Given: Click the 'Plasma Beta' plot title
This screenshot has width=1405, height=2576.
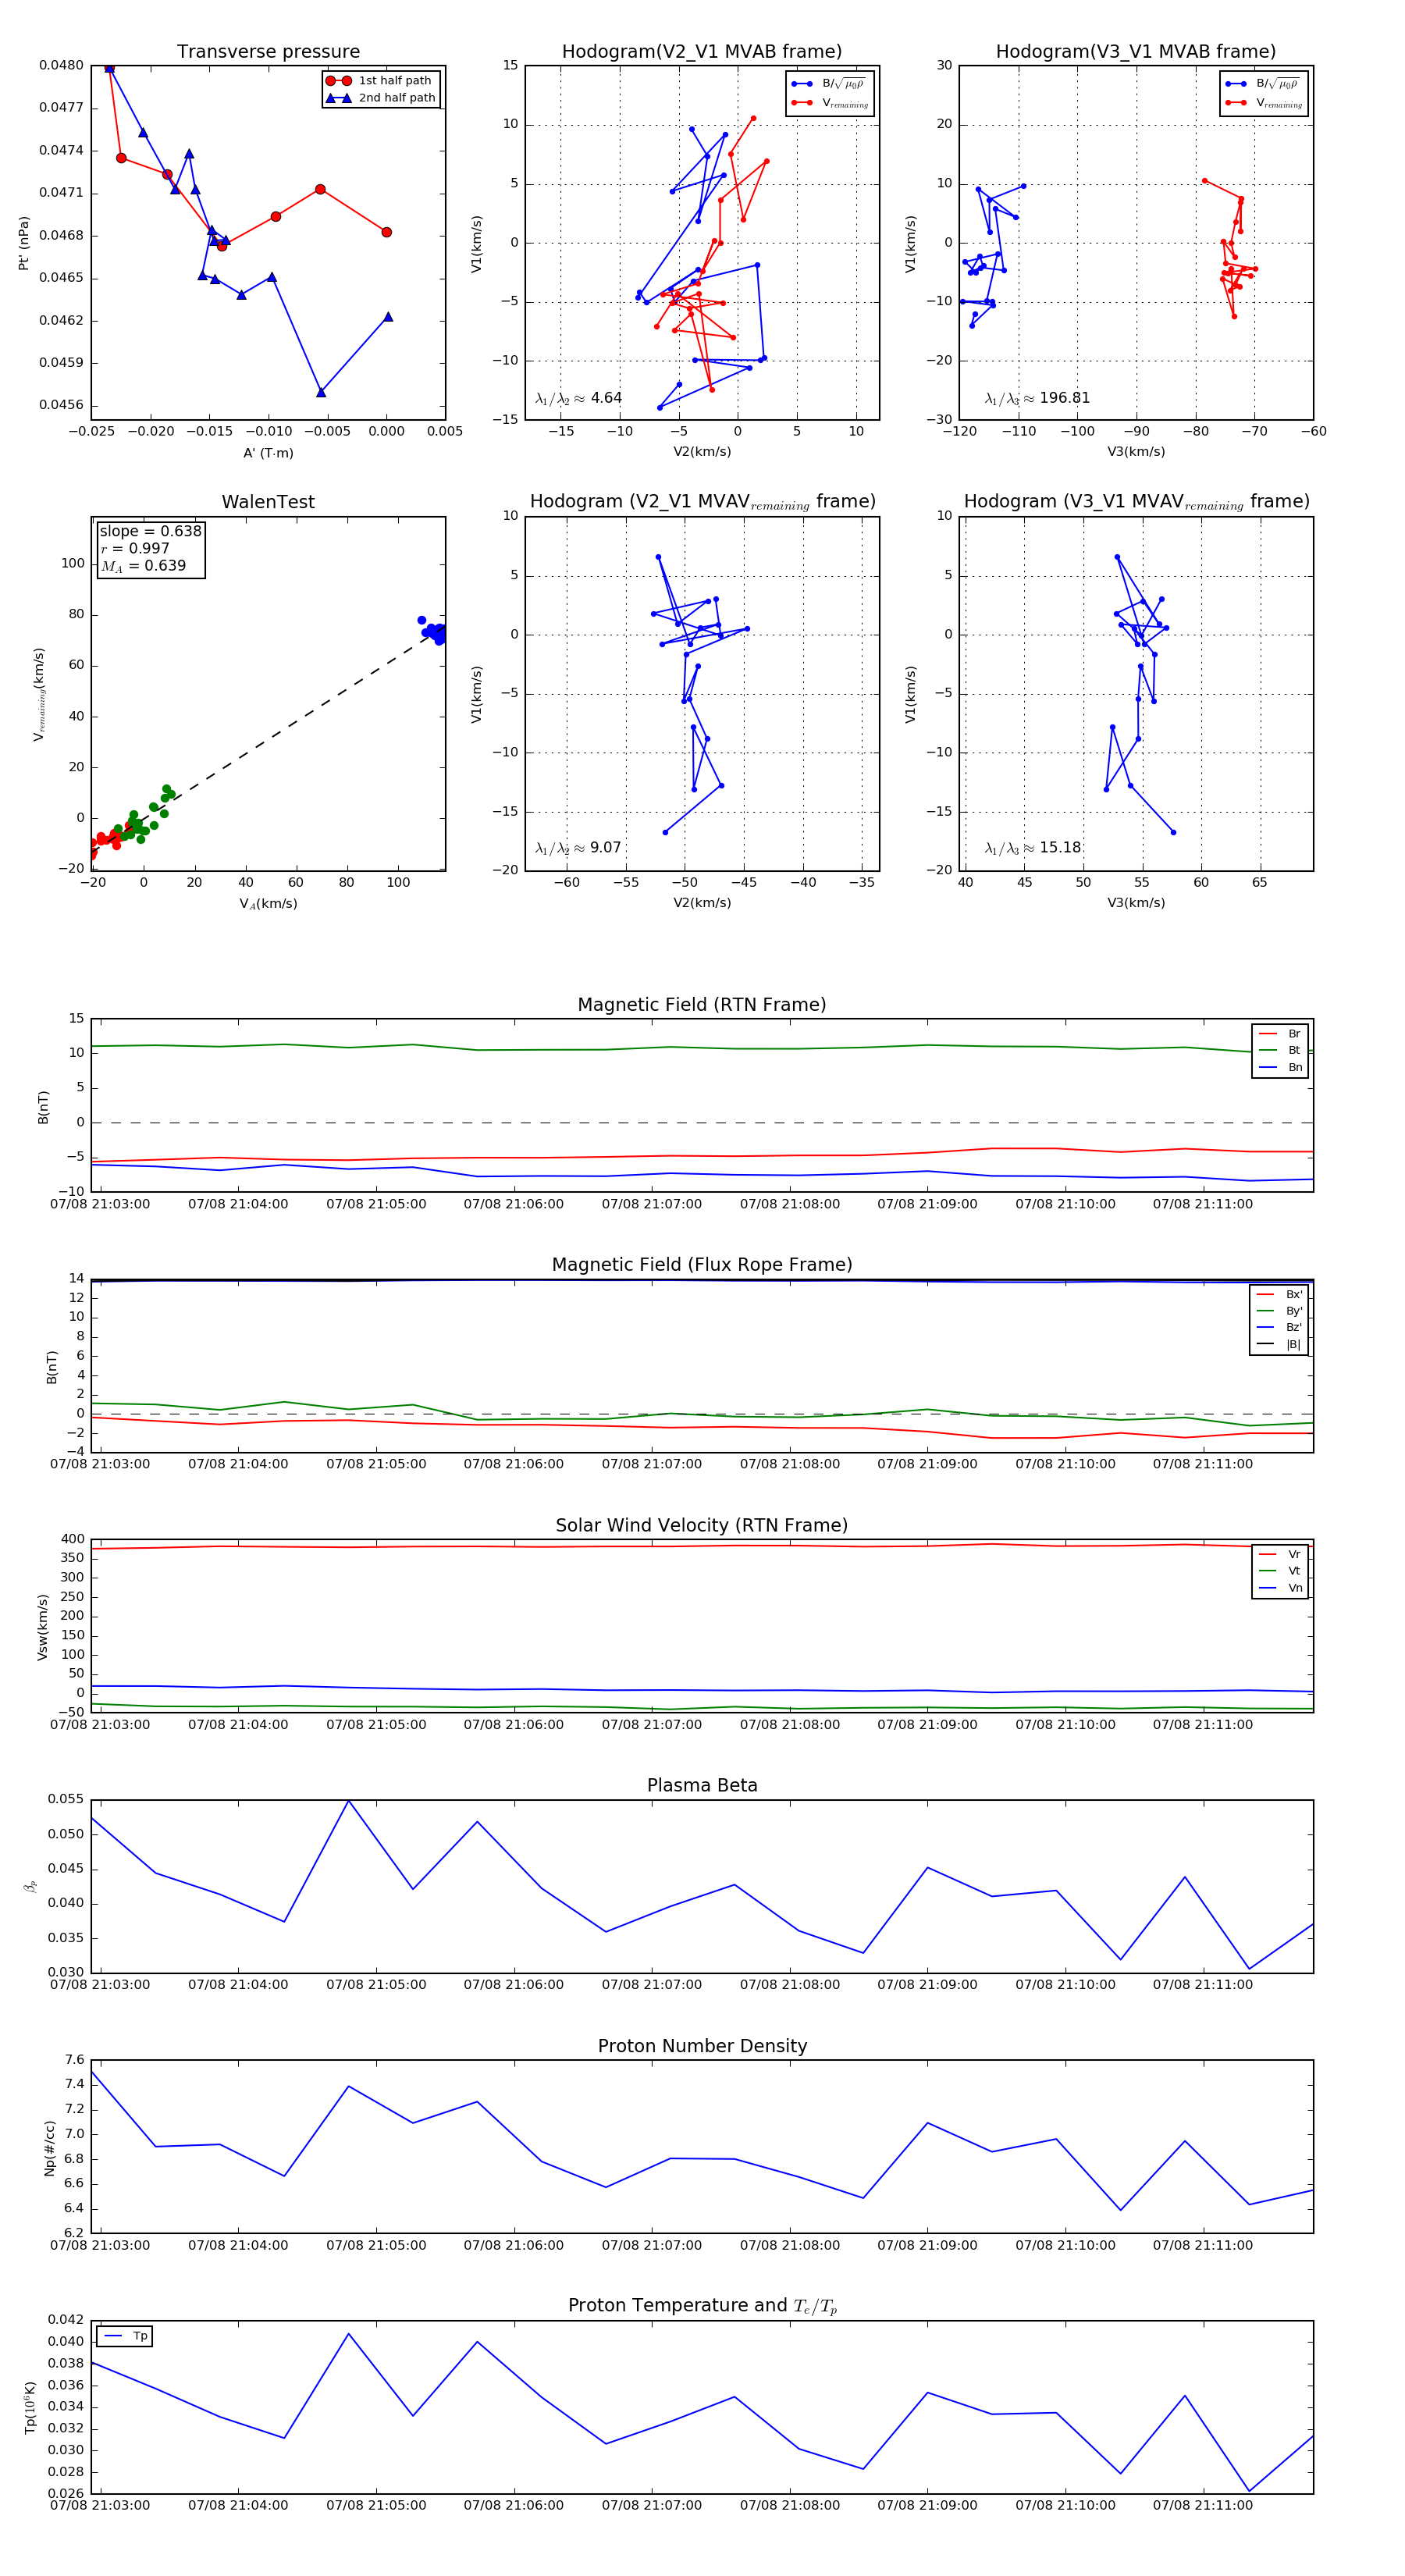Looking at the screenshot, I should pos(702,1785).
